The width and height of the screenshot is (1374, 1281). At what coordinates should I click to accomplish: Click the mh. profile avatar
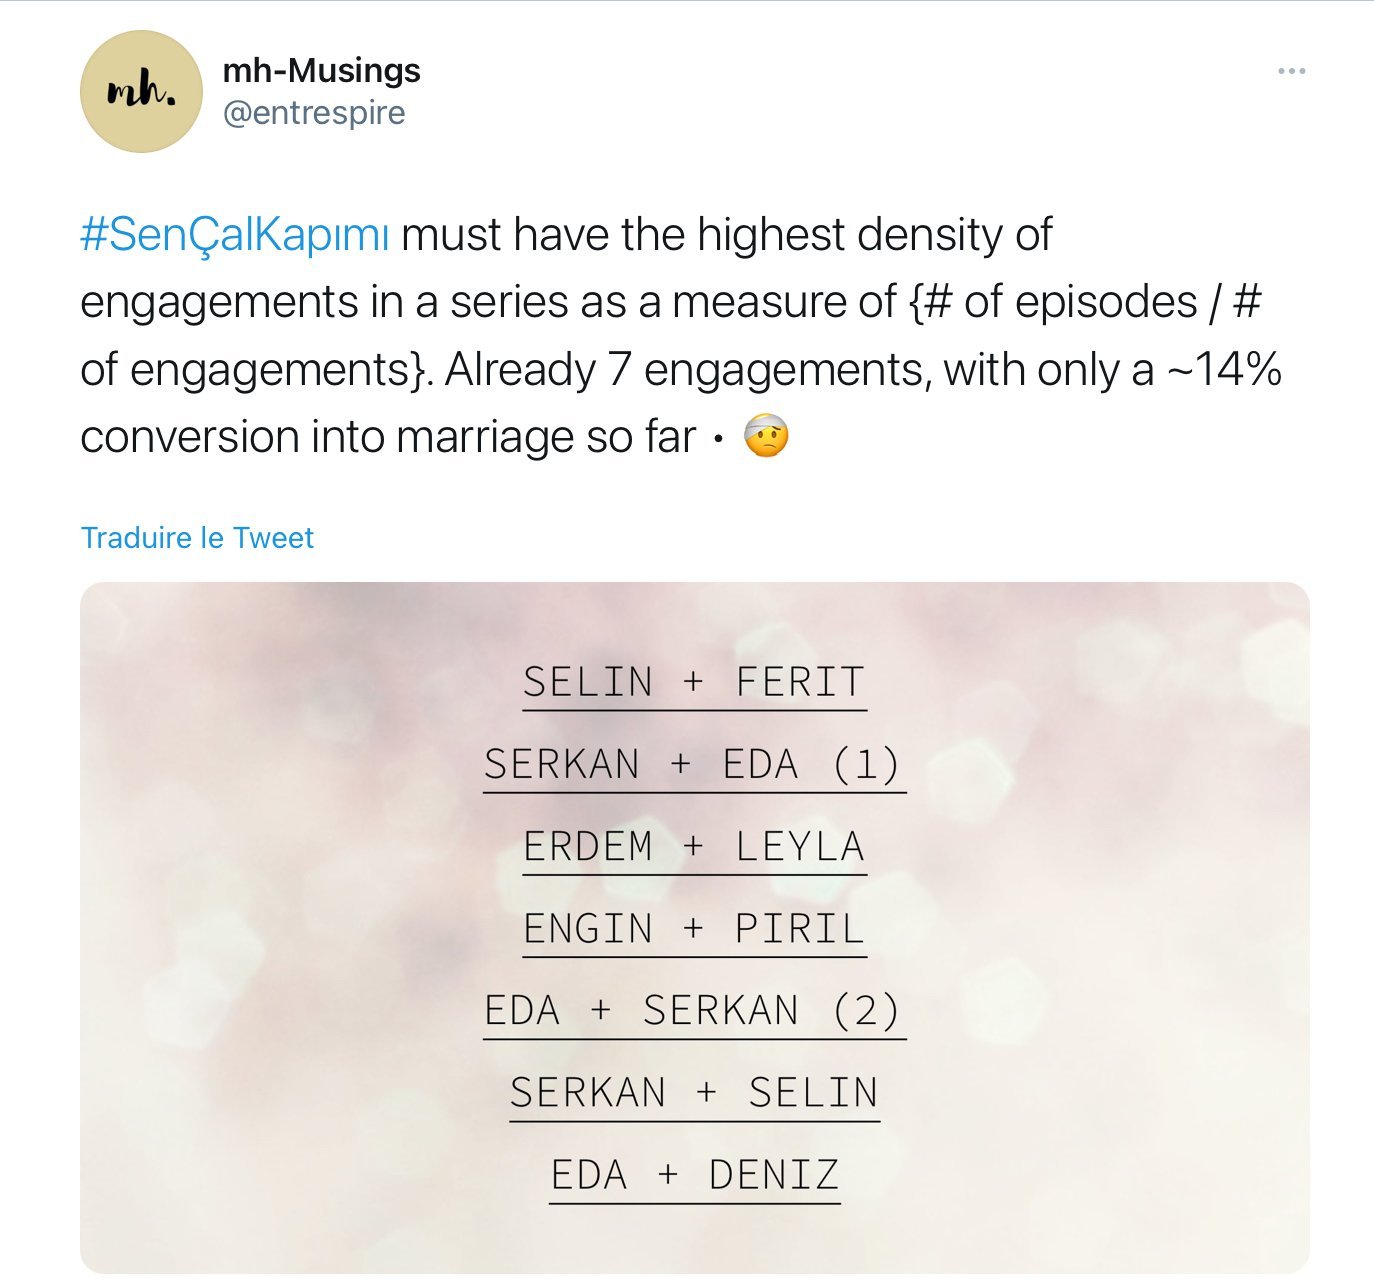(x=141, y=92)
